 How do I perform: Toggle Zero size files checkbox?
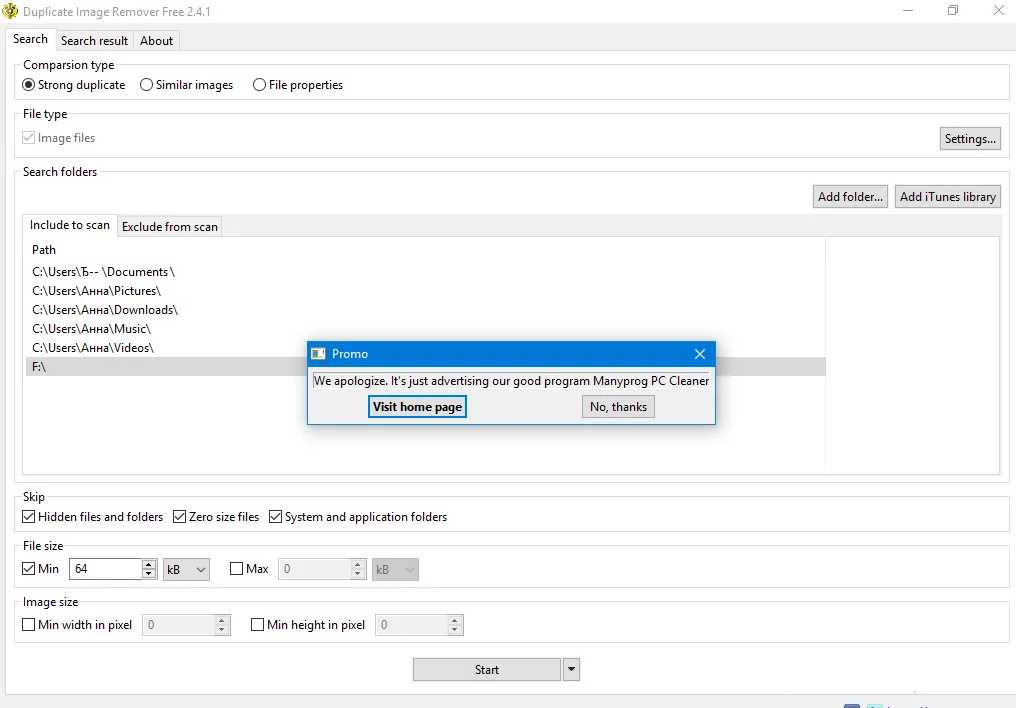(x=180, y=517)
